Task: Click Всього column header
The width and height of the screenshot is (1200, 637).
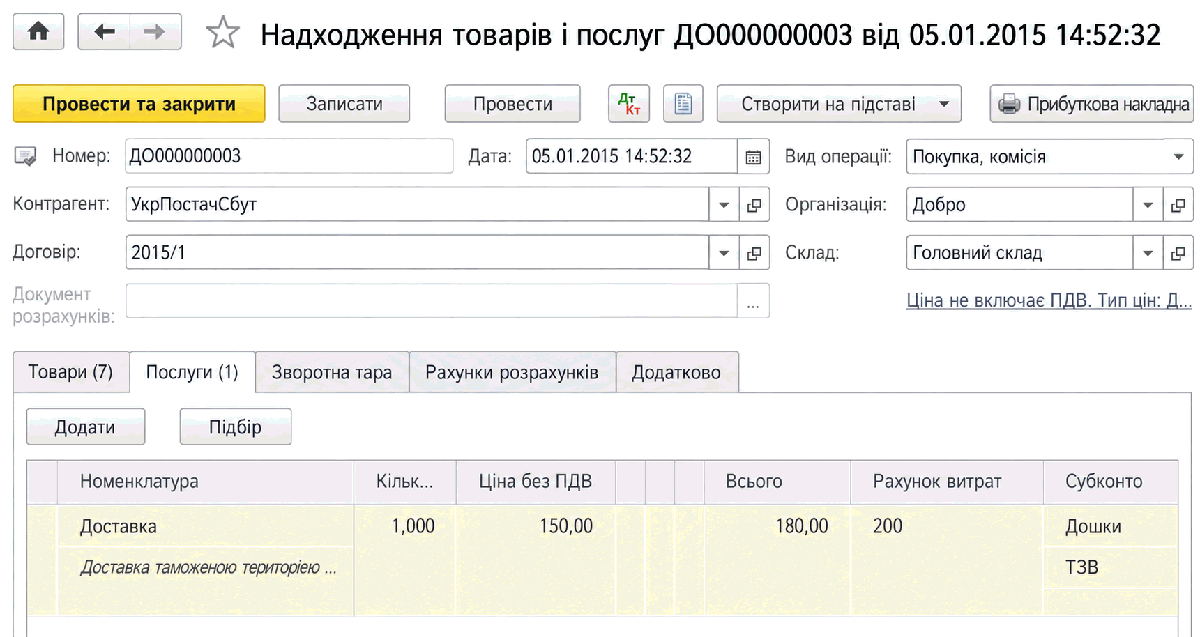Action: pos(777,481)
